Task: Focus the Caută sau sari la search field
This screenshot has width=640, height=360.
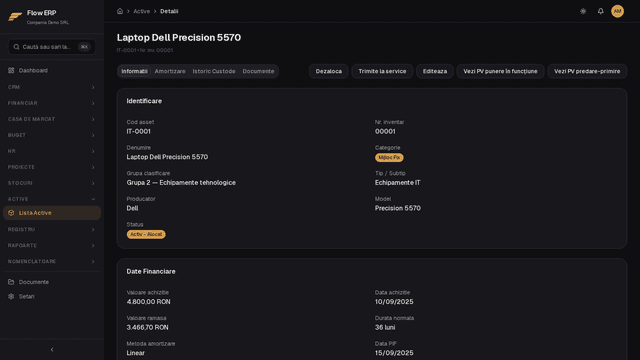Action: (x=52, y=47)
